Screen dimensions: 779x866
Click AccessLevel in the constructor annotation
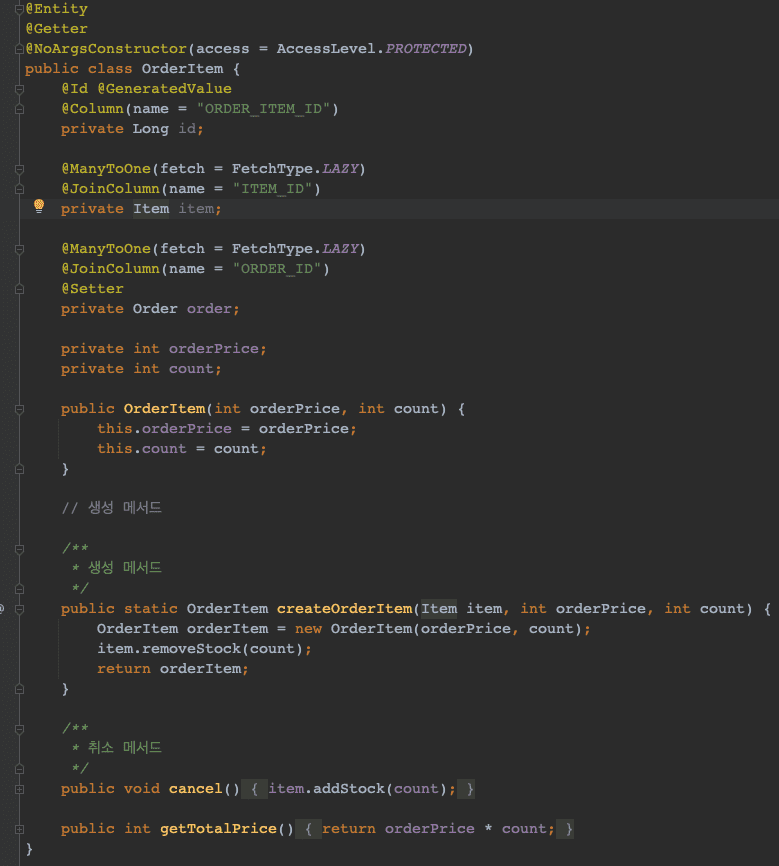pos(326,49)
